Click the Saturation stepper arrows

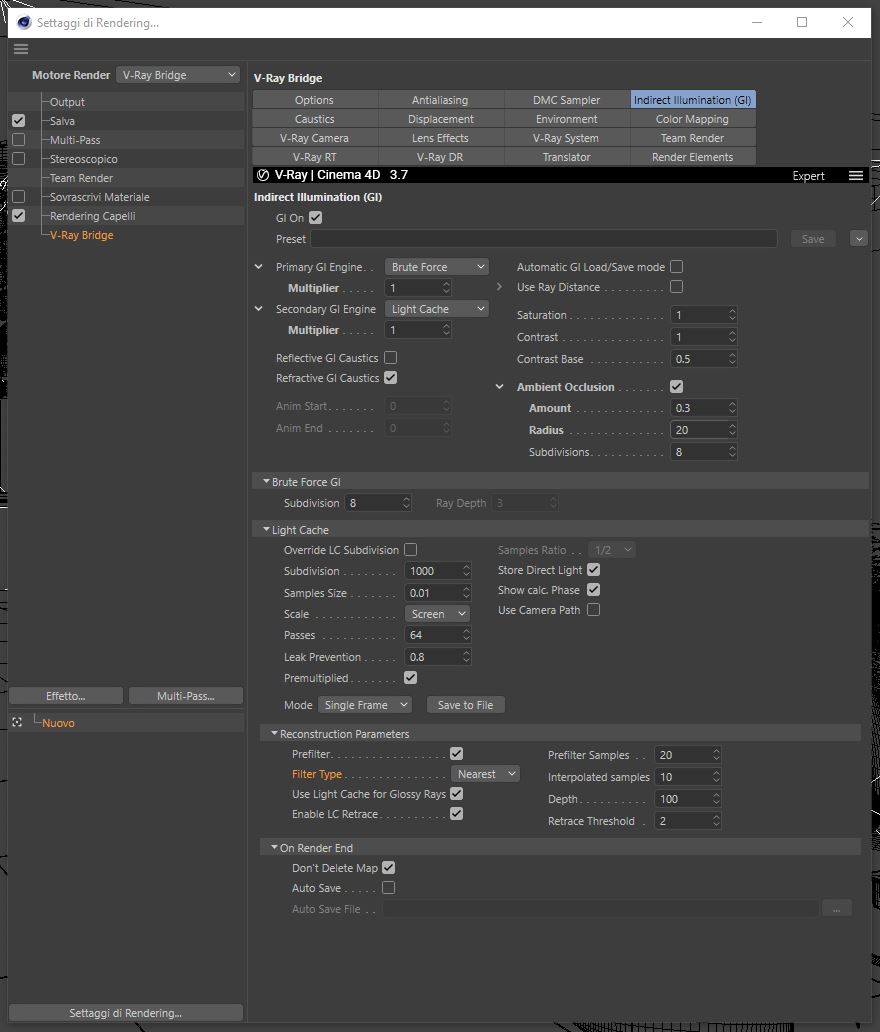[x=732, y=315]
